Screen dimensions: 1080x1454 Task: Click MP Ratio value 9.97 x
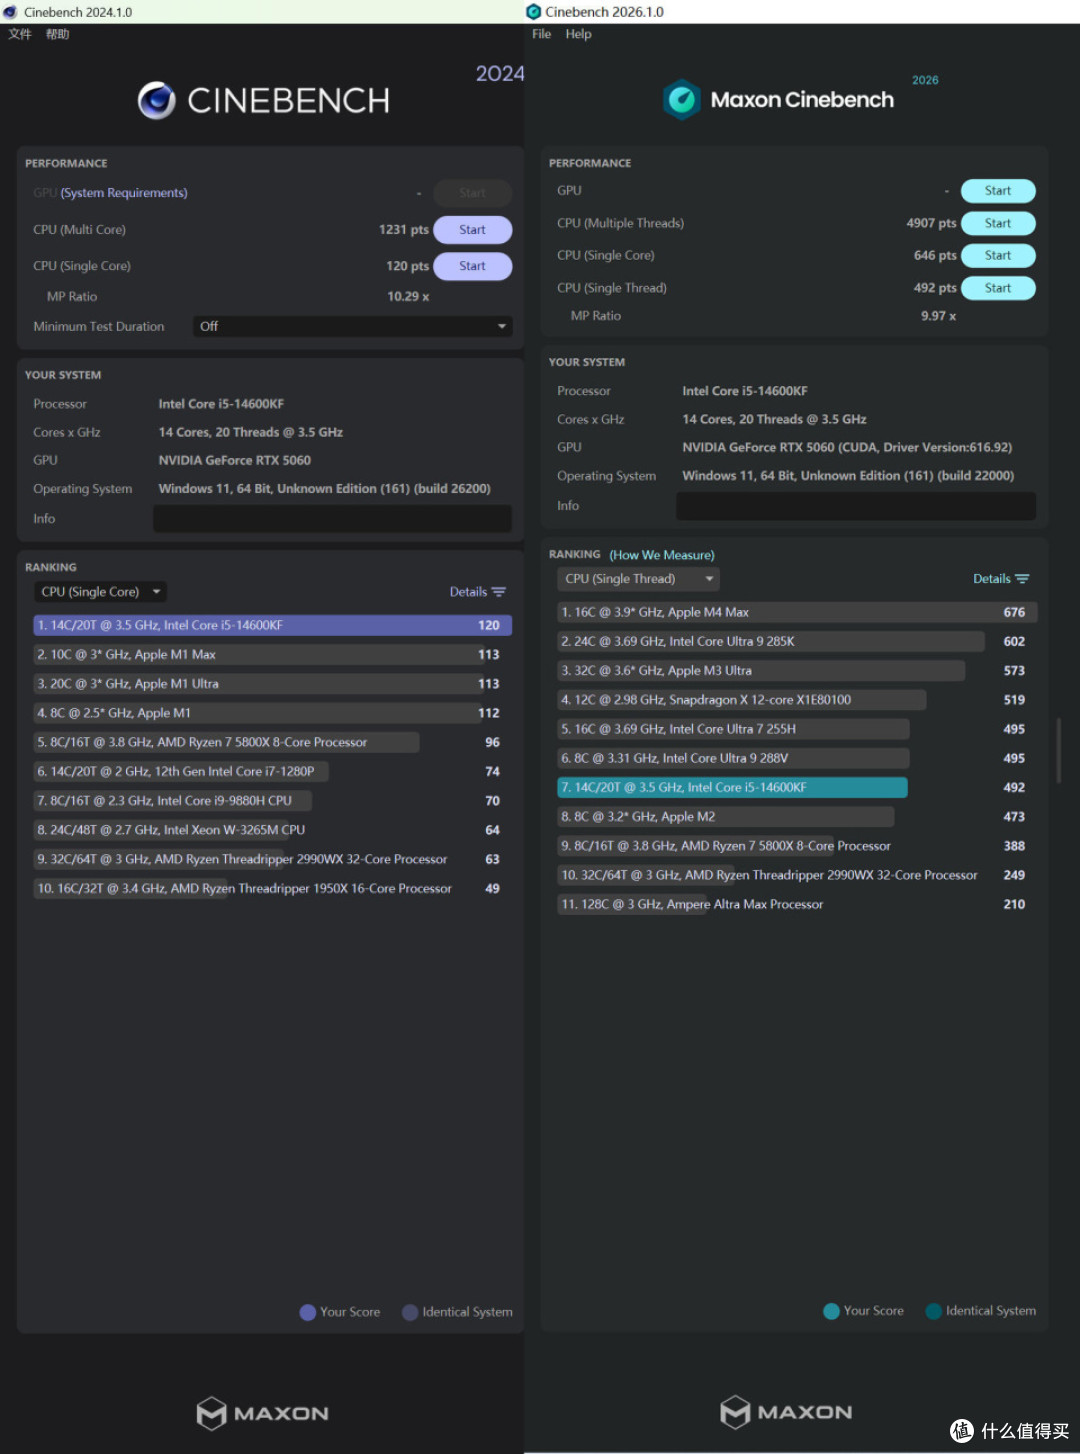click(x=938, y=316)
